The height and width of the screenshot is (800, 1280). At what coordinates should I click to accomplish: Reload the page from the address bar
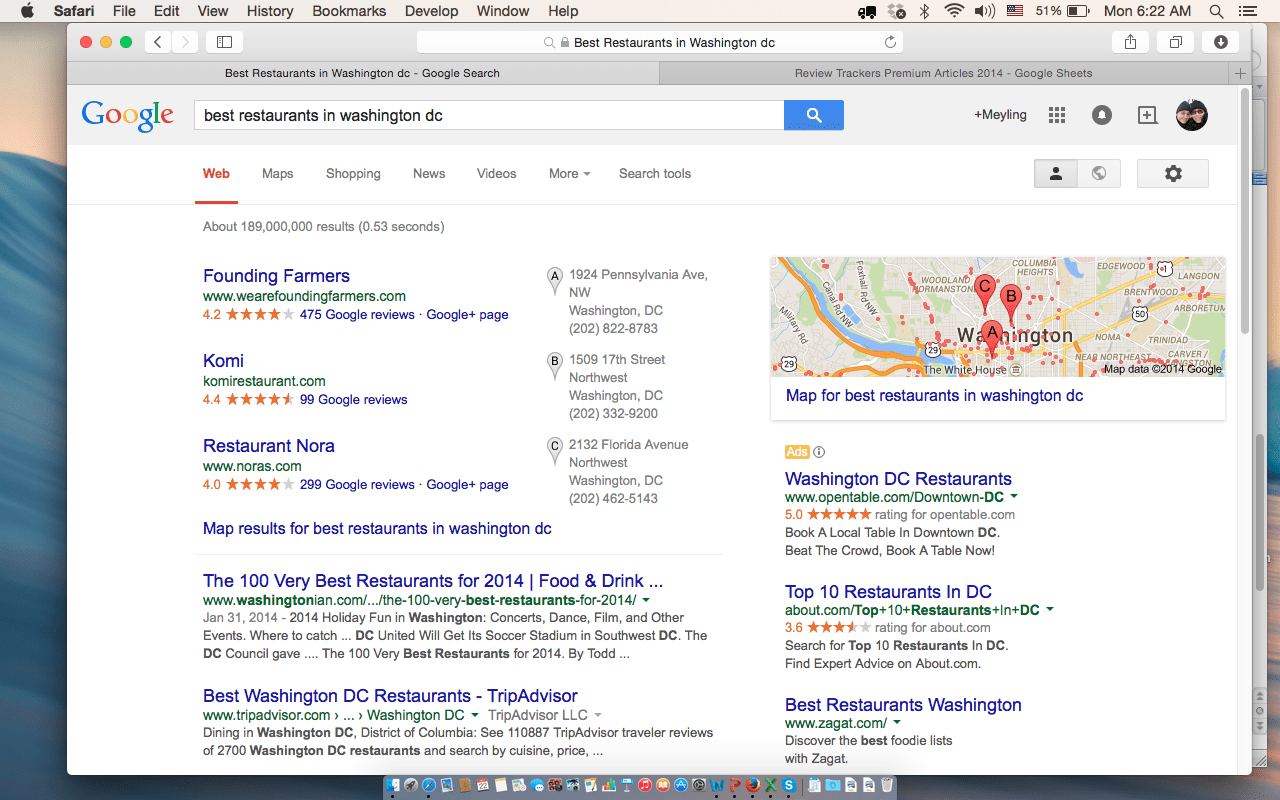(x=890, y=43)
